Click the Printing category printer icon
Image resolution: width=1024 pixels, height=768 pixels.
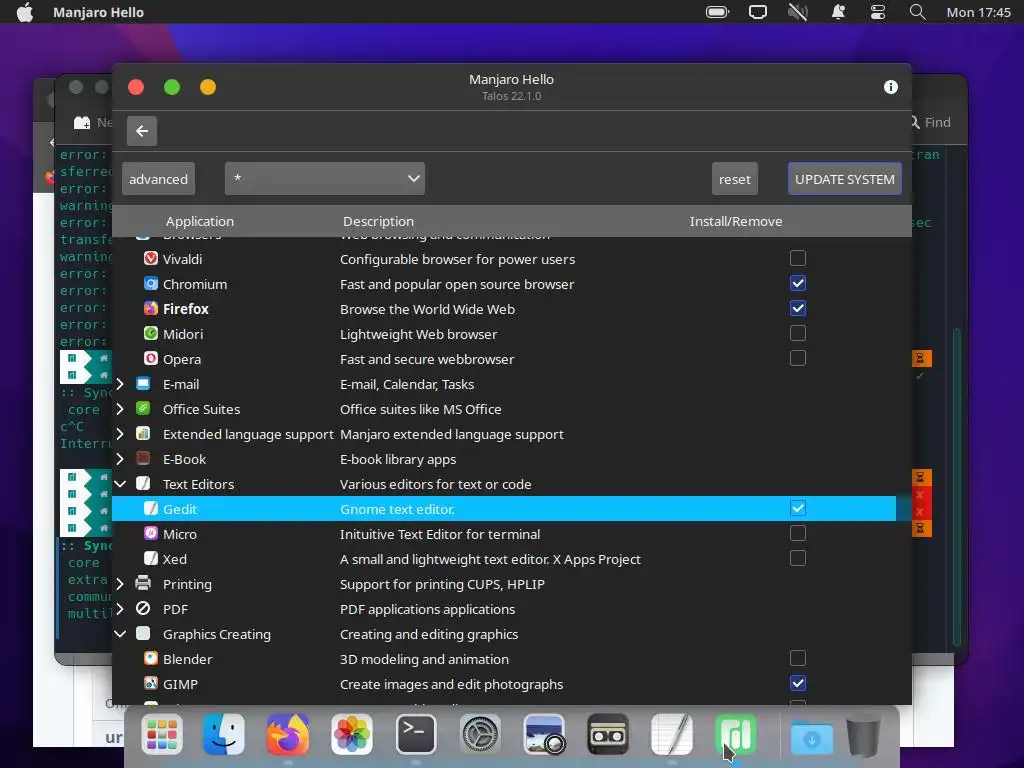point(143,583)
